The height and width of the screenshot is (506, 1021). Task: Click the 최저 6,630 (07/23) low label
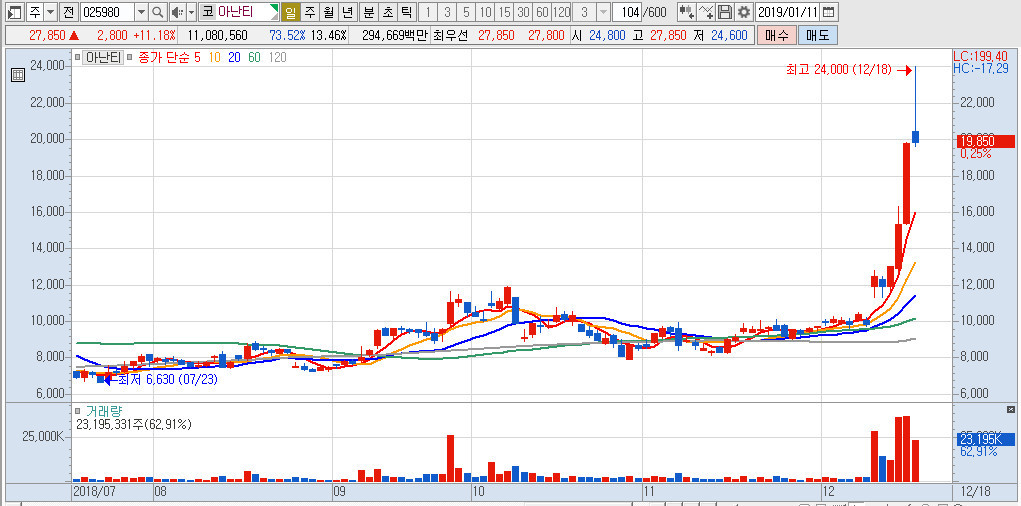[168, 379]
